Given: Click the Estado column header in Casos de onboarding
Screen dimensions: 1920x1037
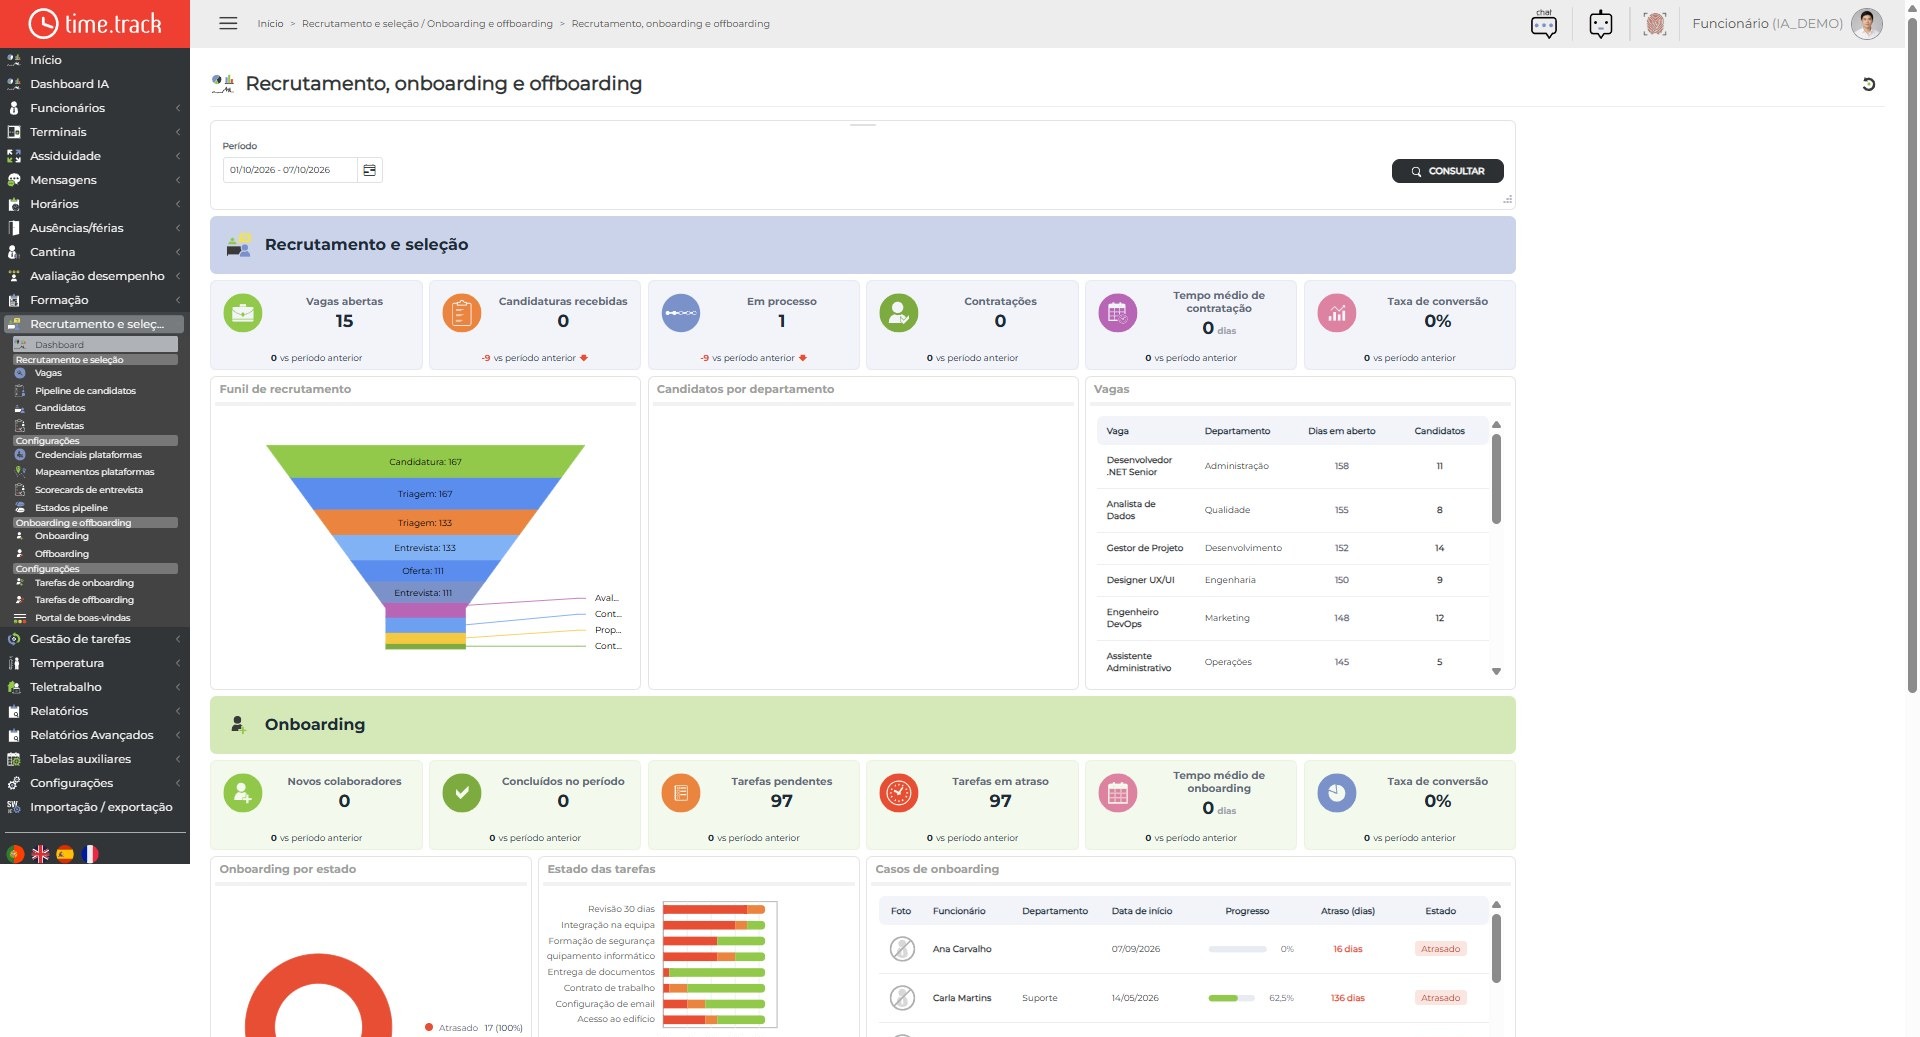Looking at the screenshot, I should 1440,911.
